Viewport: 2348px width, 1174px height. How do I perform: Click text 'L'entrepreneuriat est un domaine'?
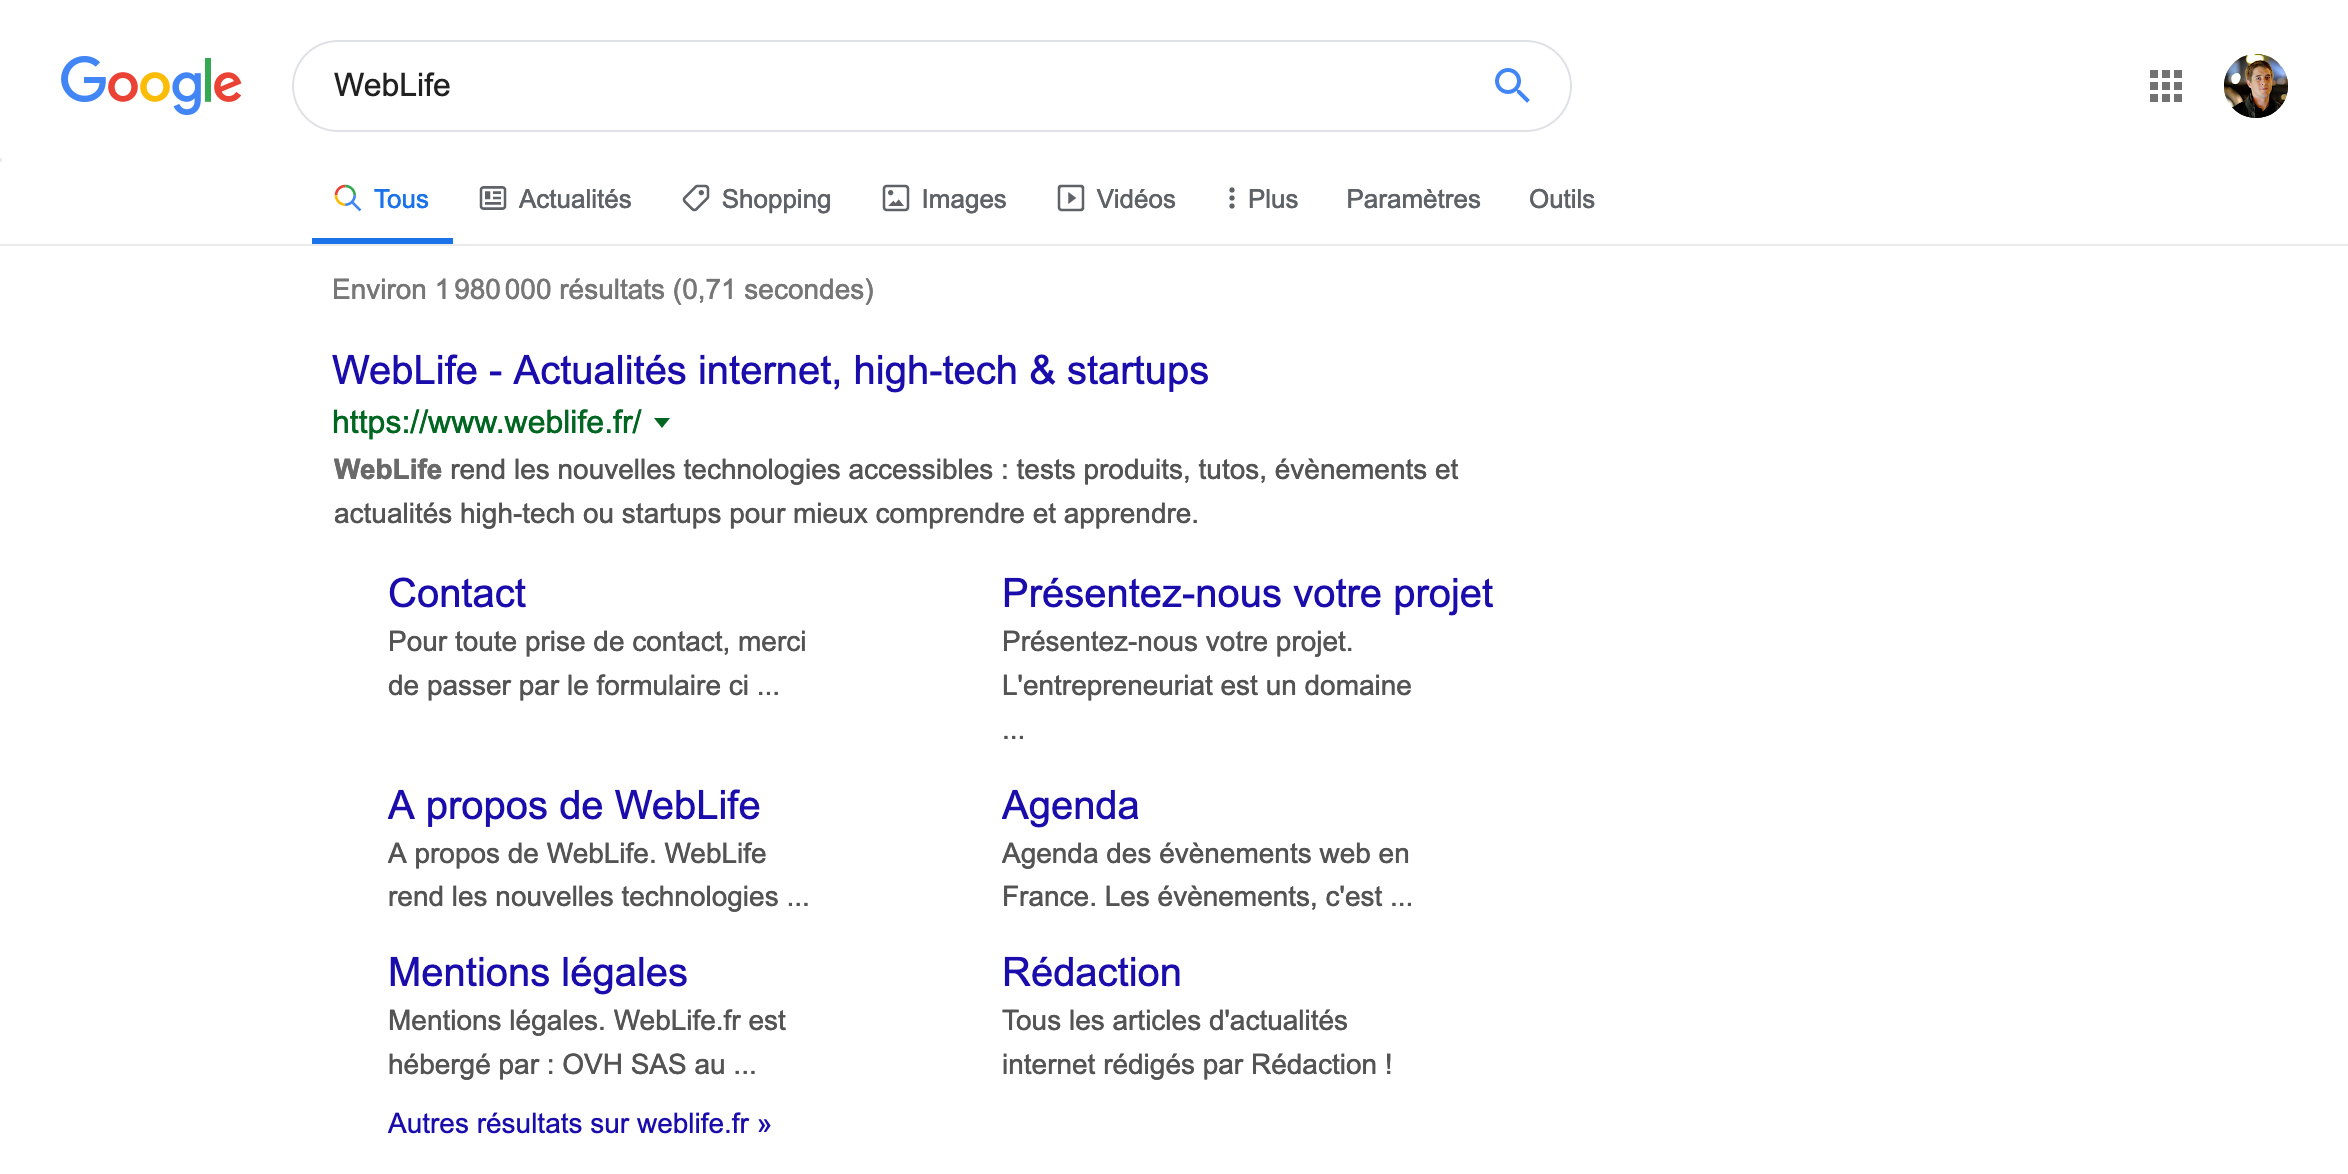pyautogui.click(x=1206, y=685)
